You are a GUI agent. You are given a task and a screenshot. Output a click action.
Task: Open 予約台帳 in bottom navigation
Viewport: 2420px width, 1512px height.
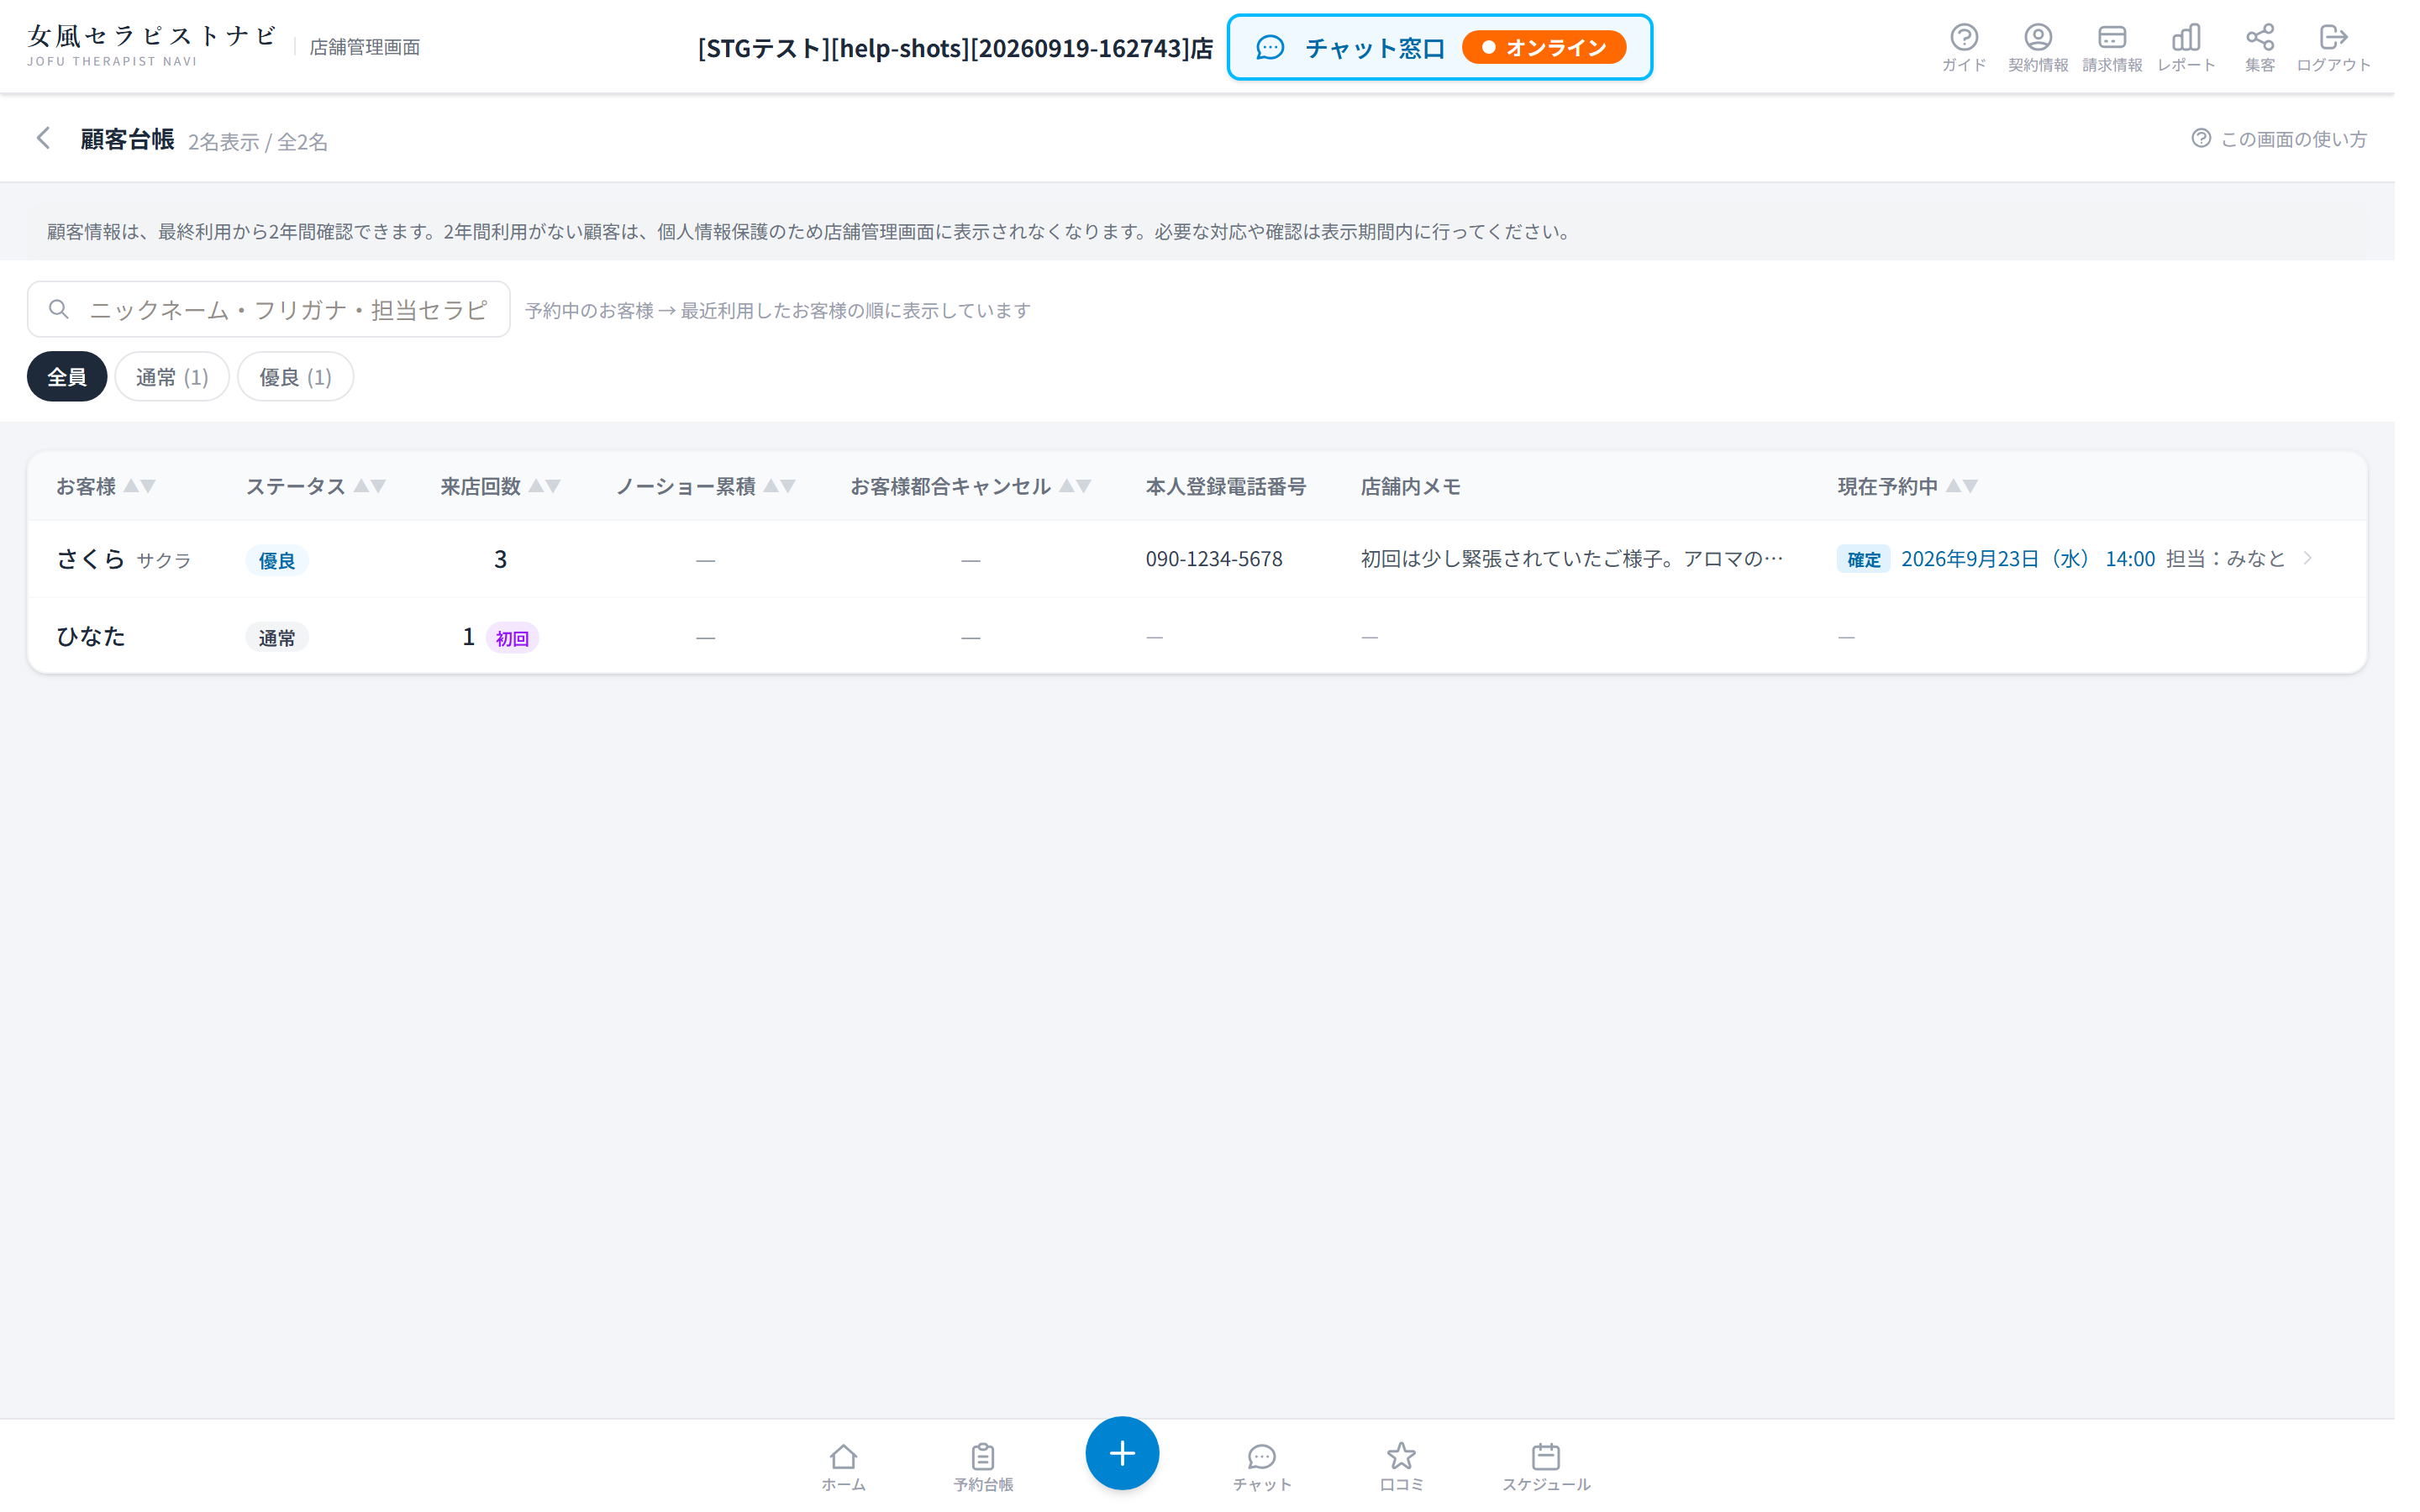point(983,1467)
